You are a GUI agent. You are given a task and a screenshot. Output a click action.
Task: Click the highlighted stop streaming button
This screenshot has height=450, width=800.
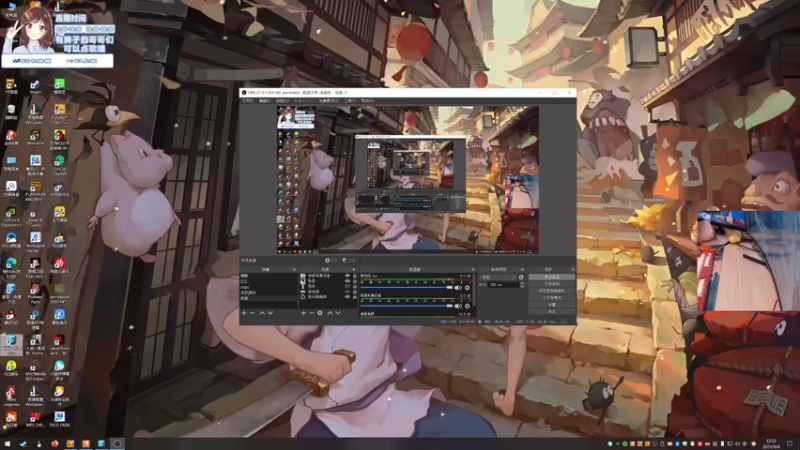point(552,277)
